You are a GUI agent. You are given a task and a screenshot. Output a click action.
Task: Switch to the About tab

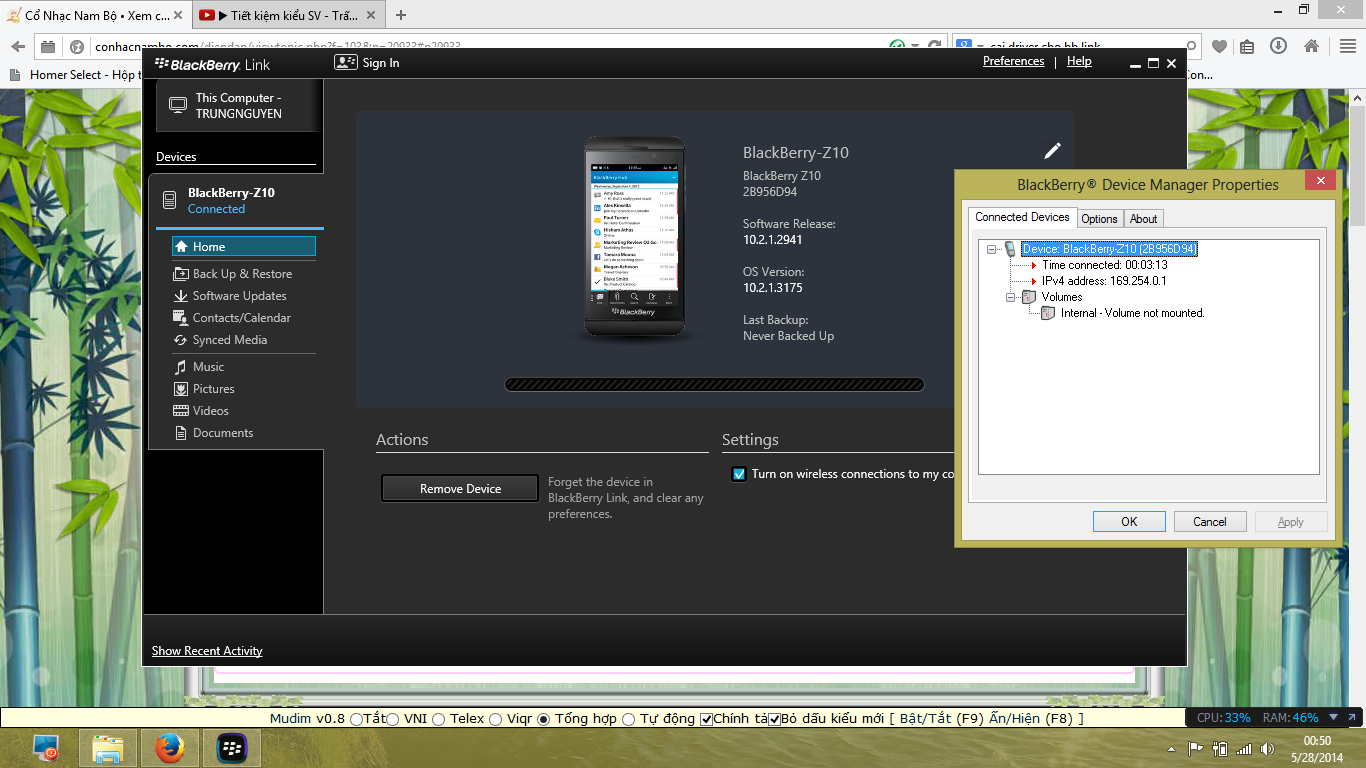pyautogui.click(x=1143, y=219)
